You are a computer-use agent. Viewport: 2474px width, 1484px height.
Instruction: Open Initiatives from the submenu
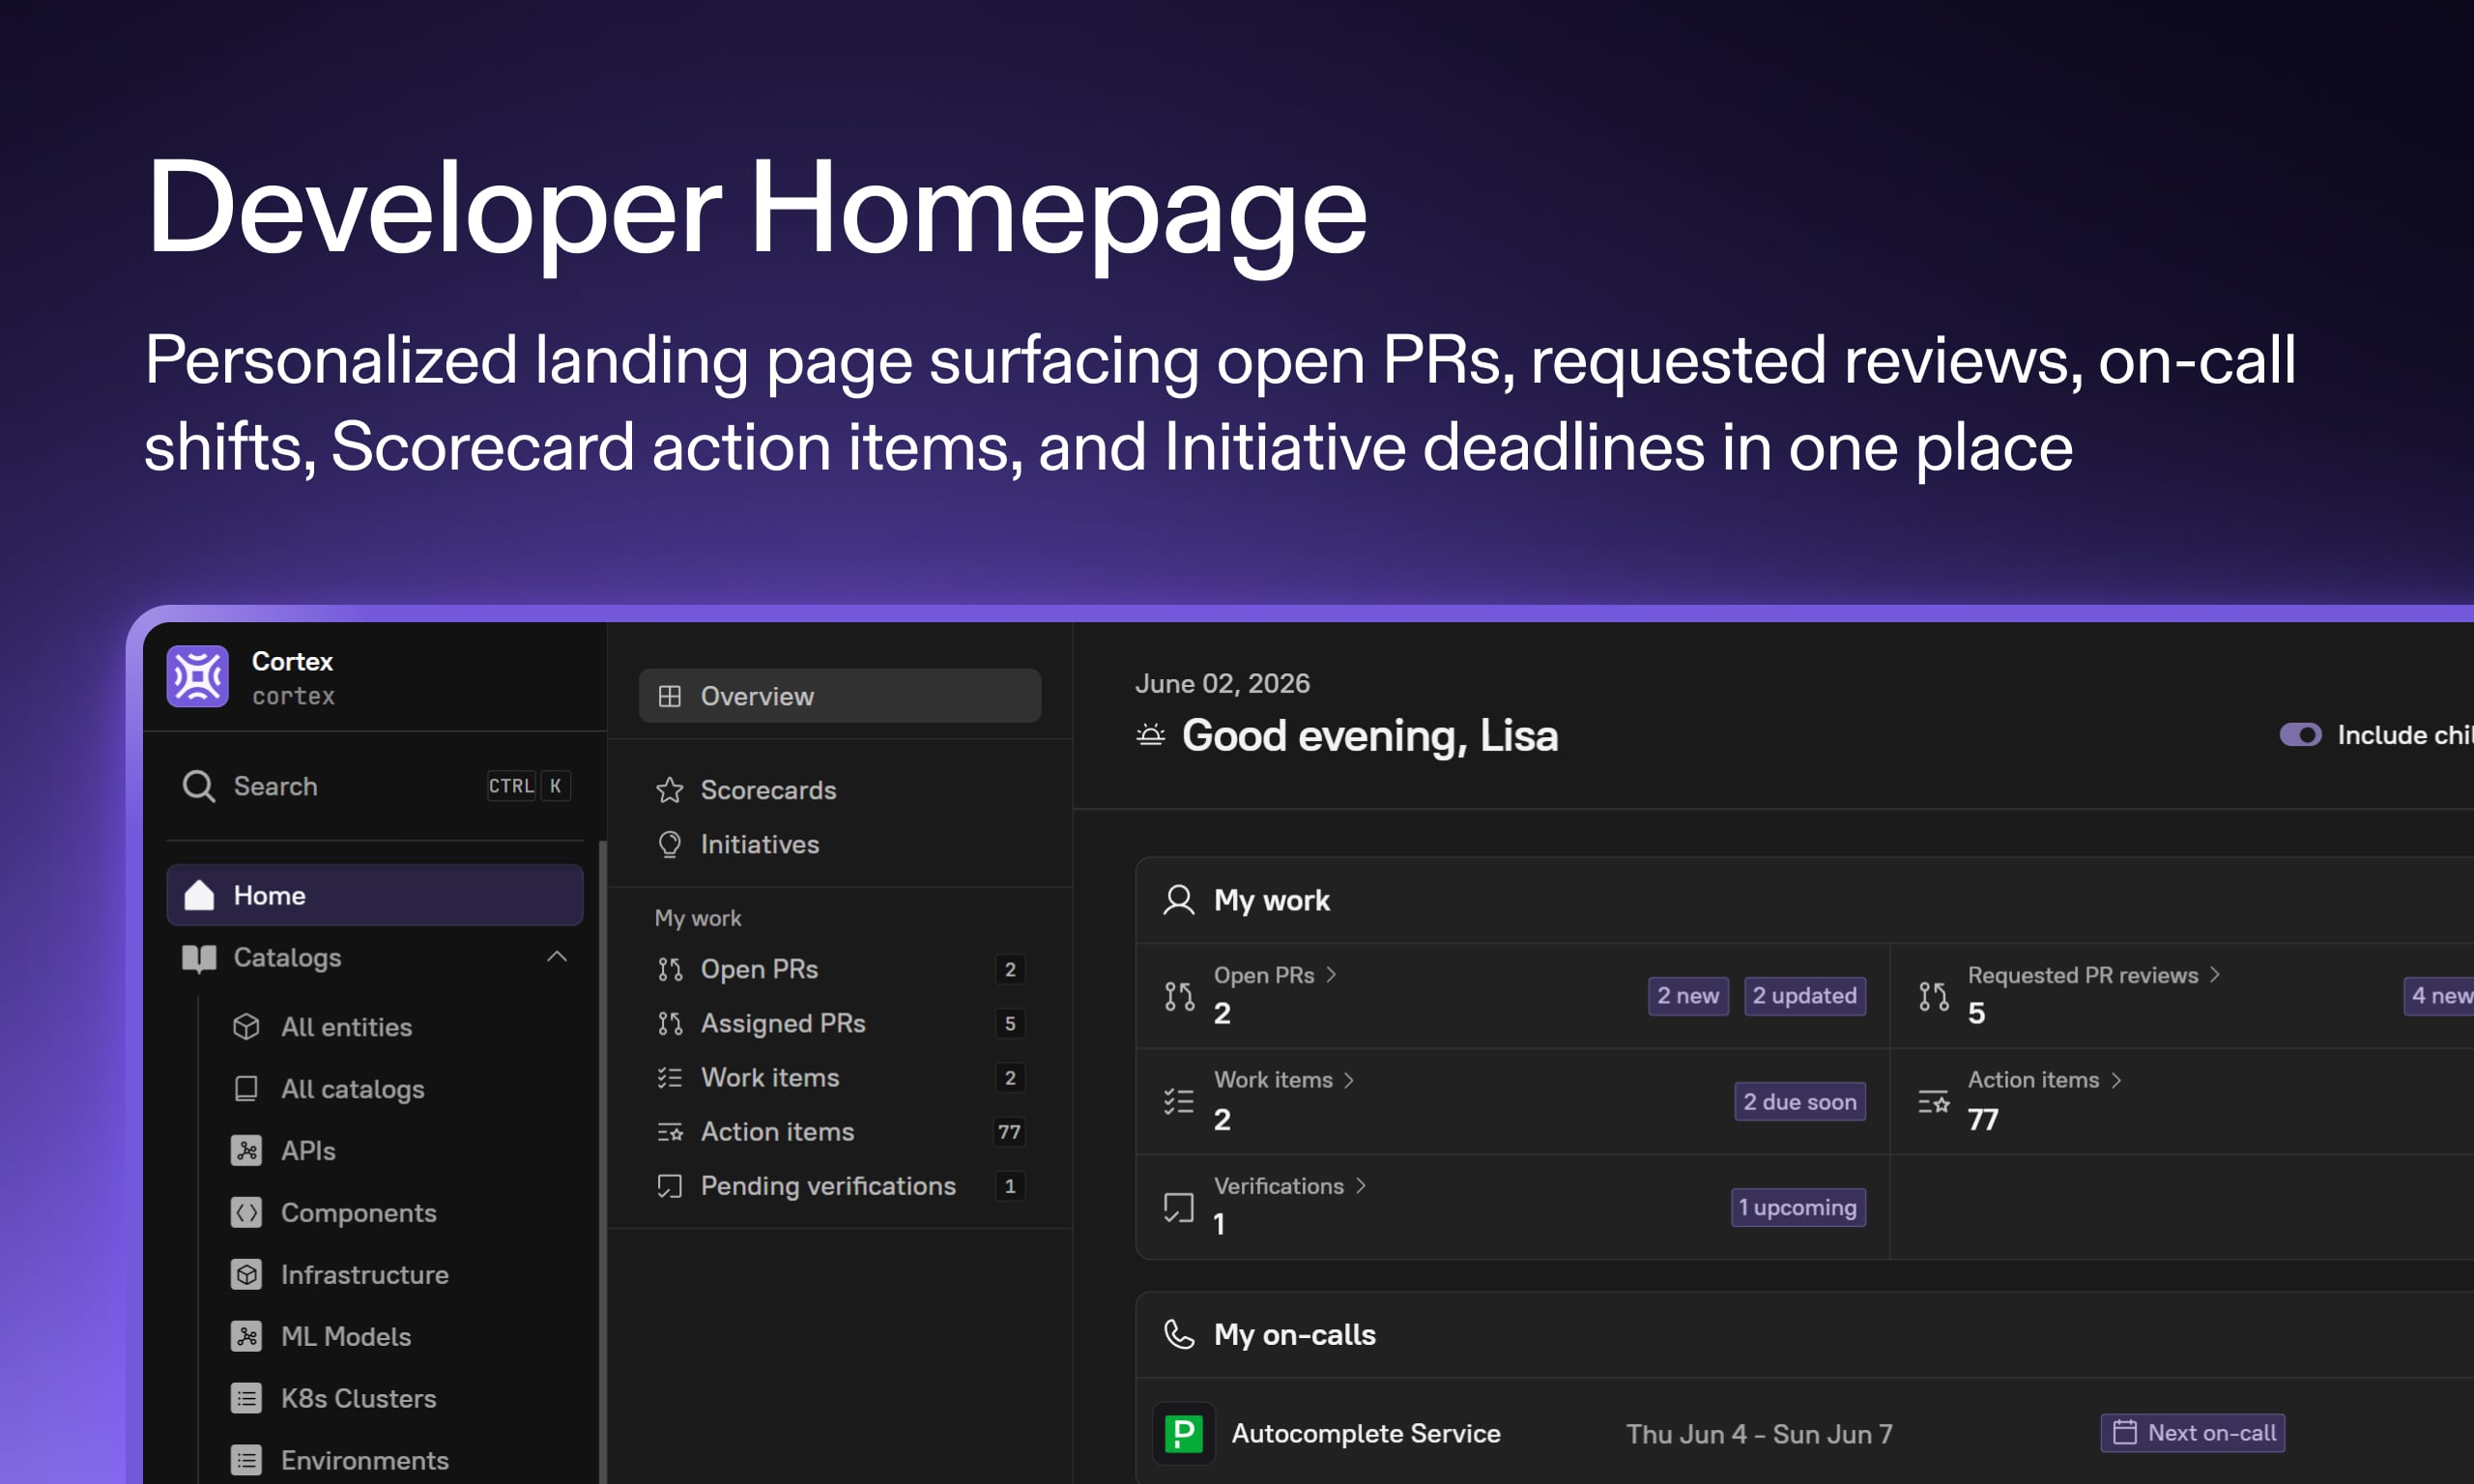(x=840, y=845)
